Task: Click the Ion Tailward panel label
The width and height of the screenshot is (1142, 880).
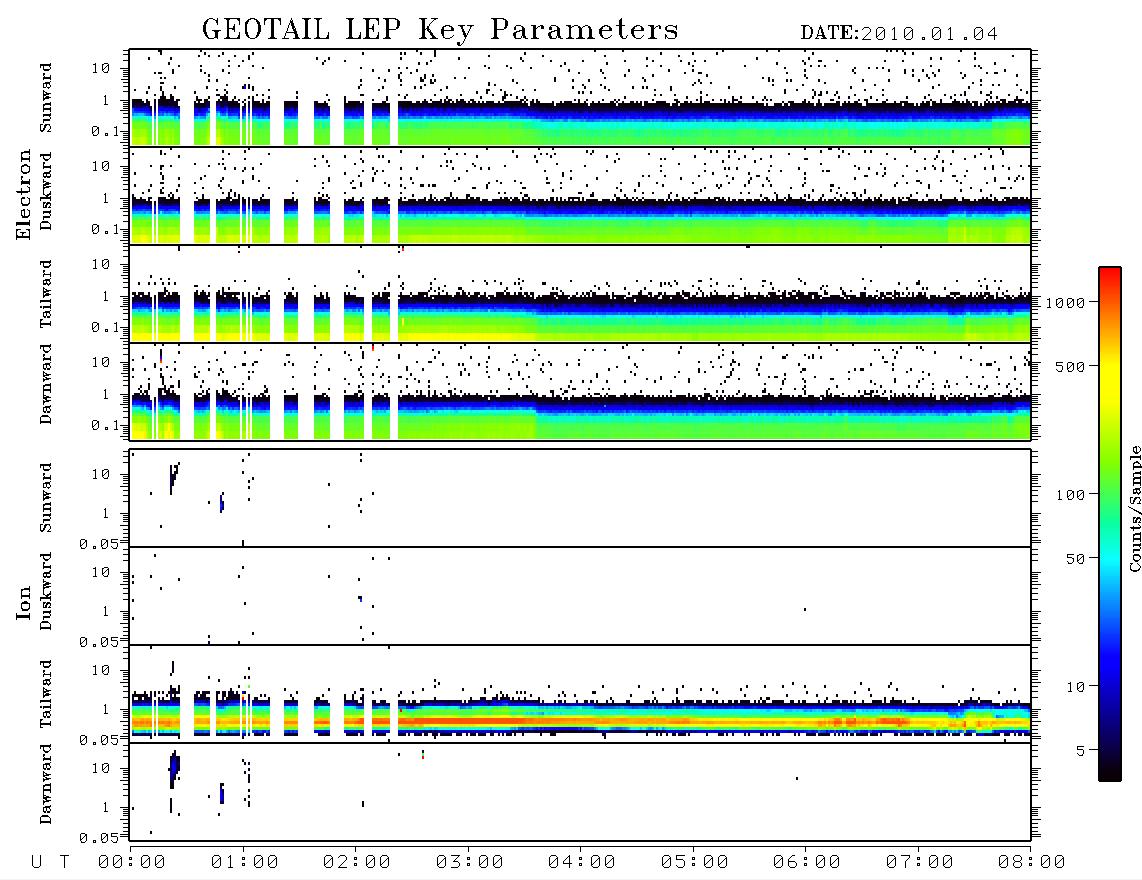Action: tap(46, 694)
